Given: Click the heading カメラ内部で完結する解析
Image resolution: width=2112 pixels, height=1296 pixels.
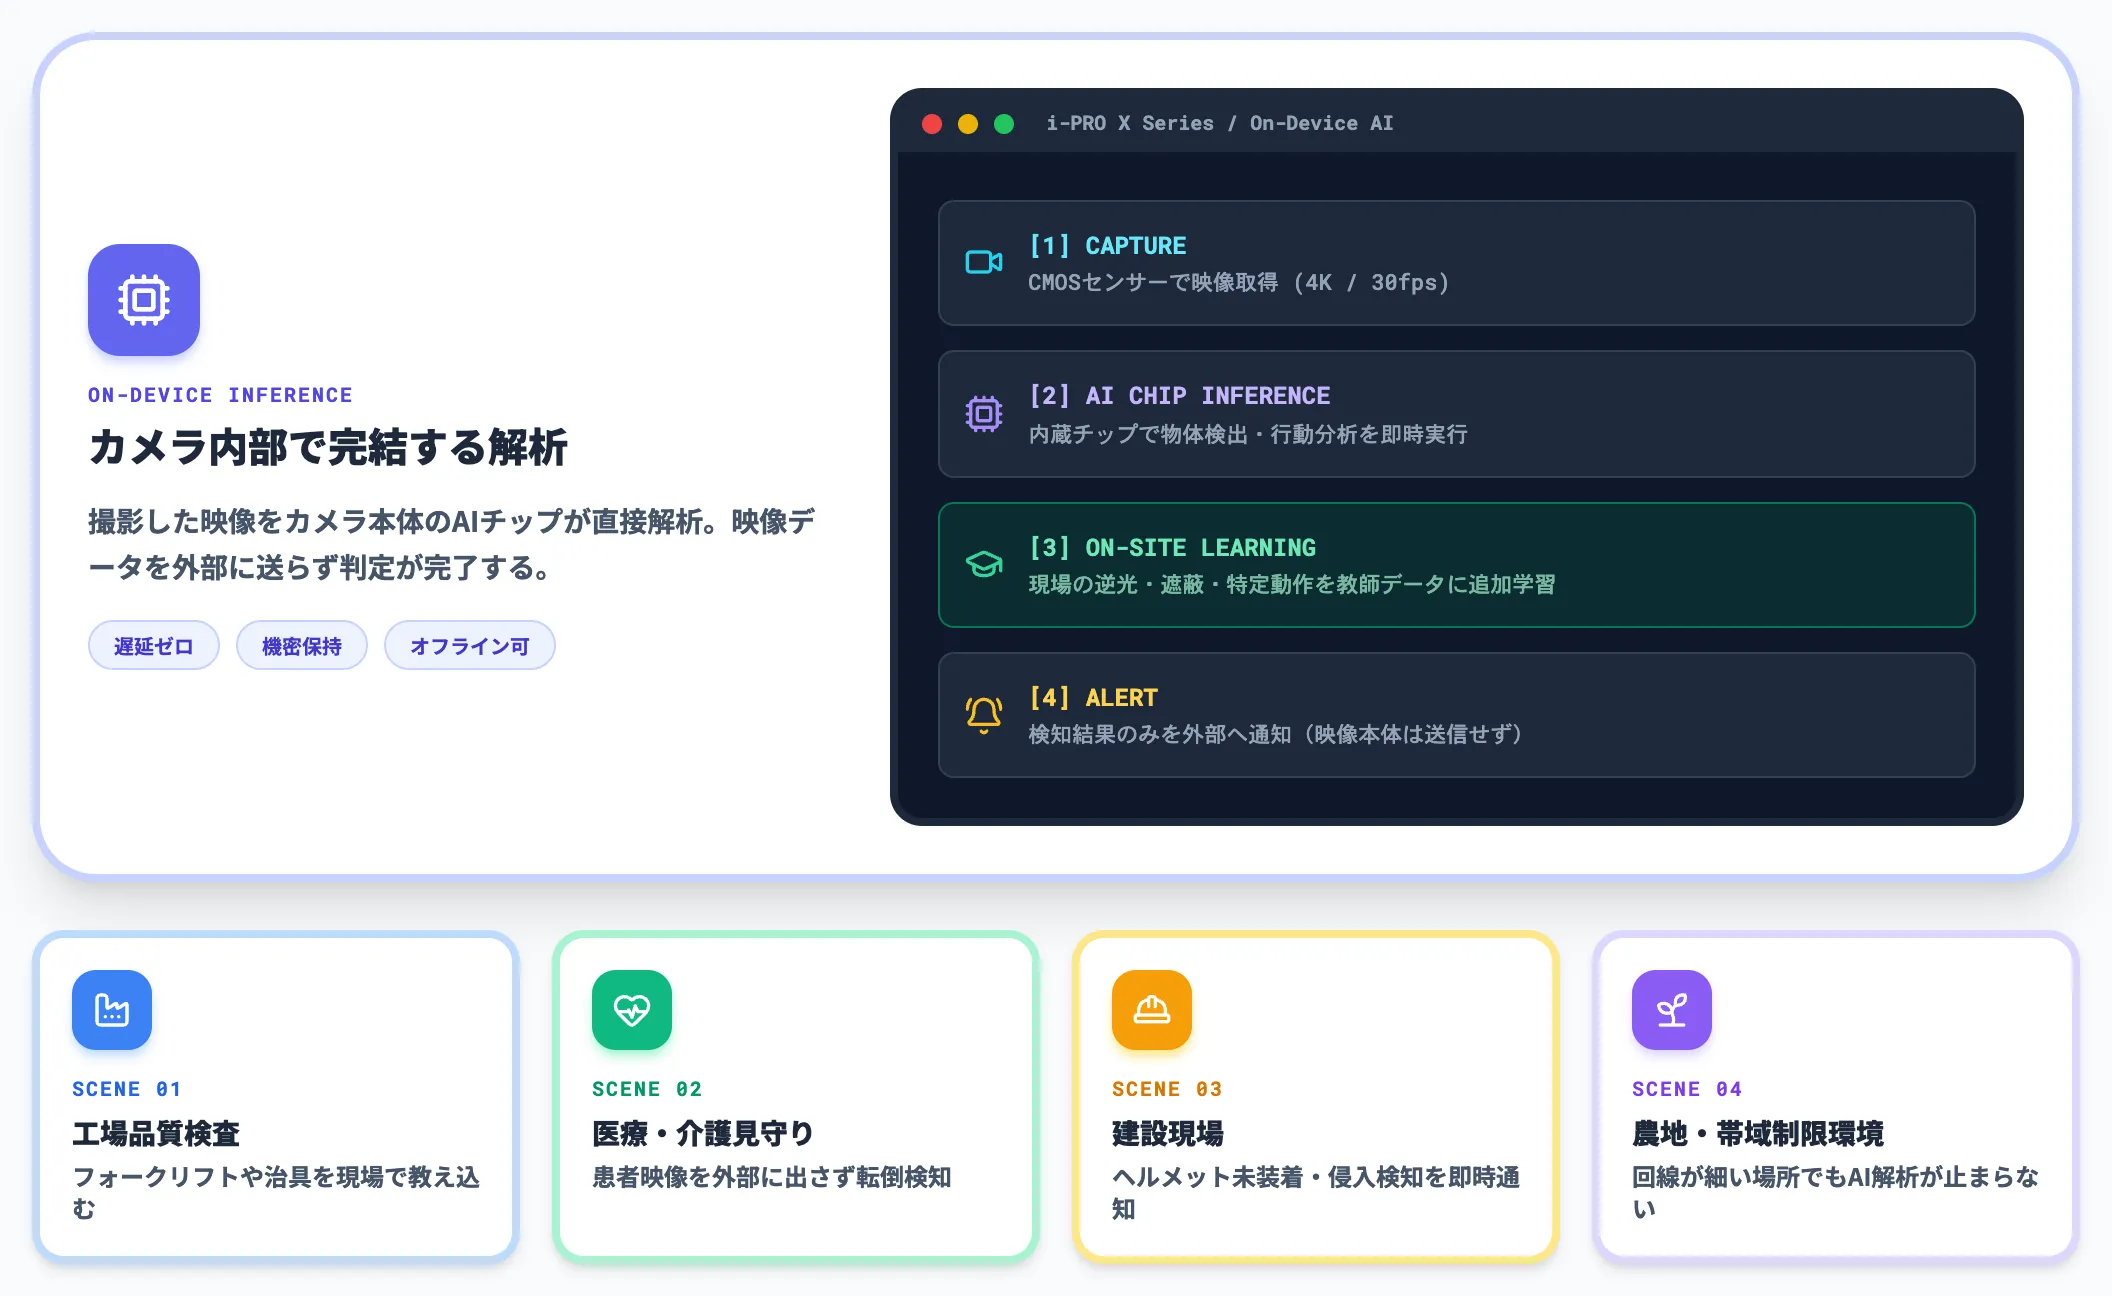Looking at the screenshot, I should pos(328,447).
